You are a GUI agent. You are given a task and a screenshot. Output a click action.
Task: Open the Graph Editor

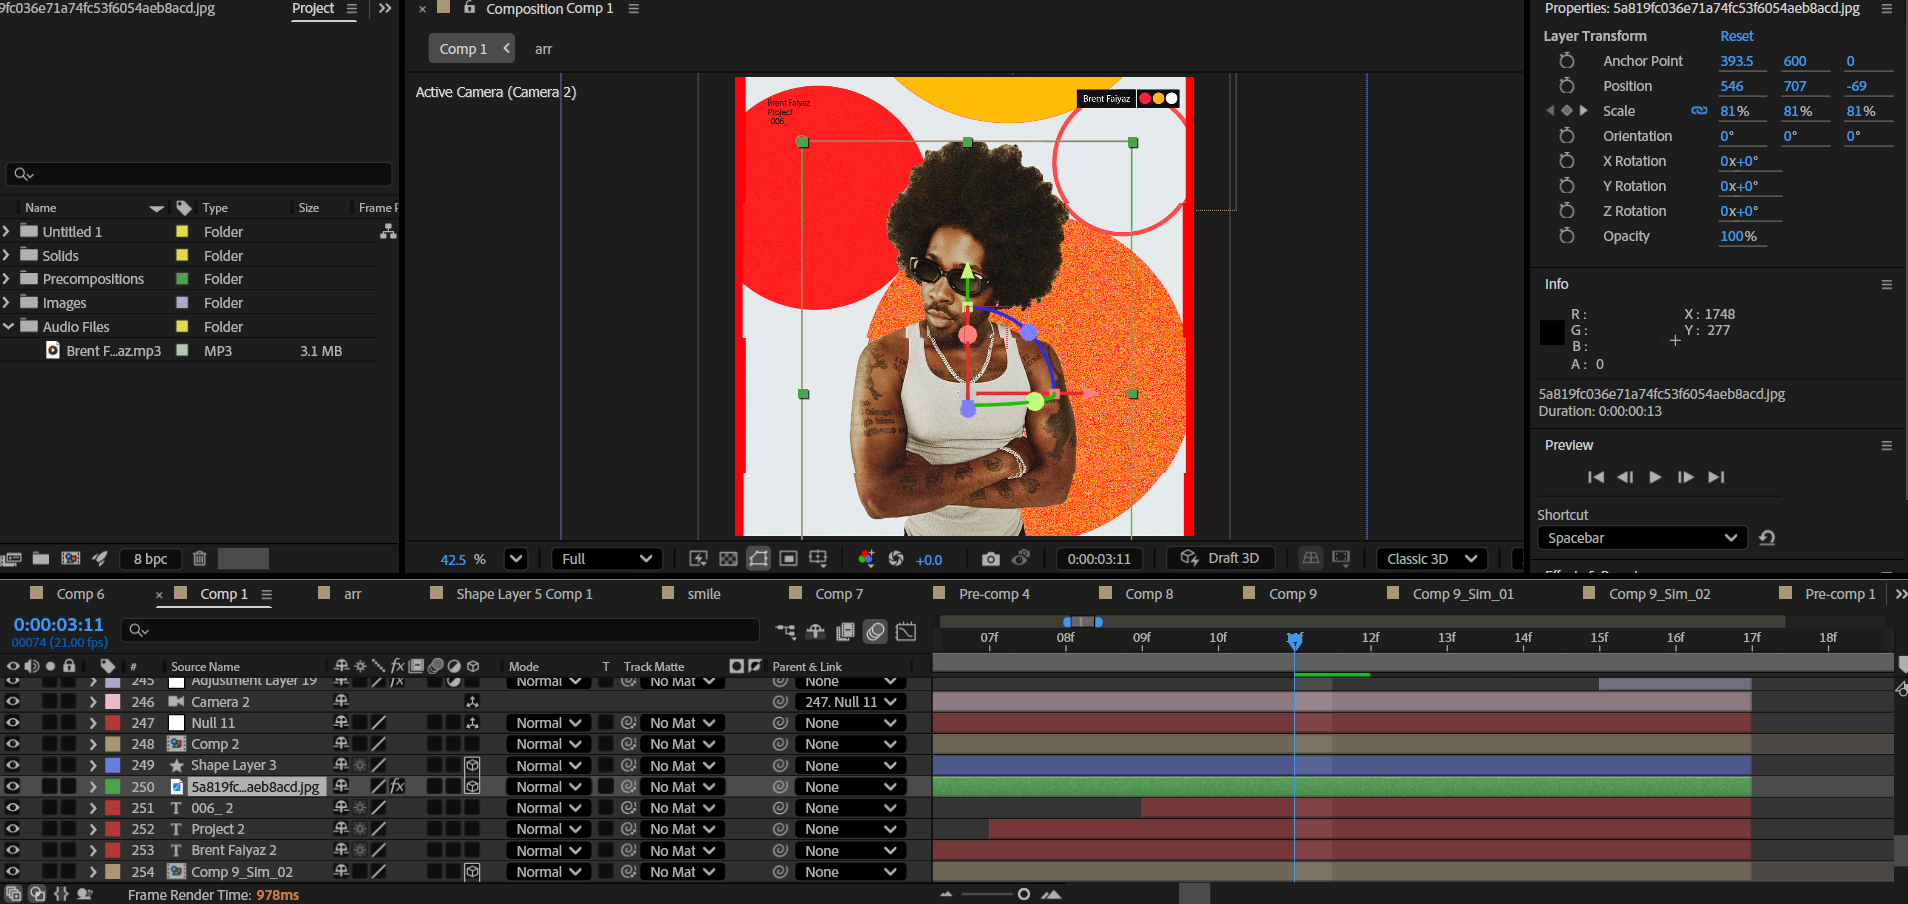point(906,631)
